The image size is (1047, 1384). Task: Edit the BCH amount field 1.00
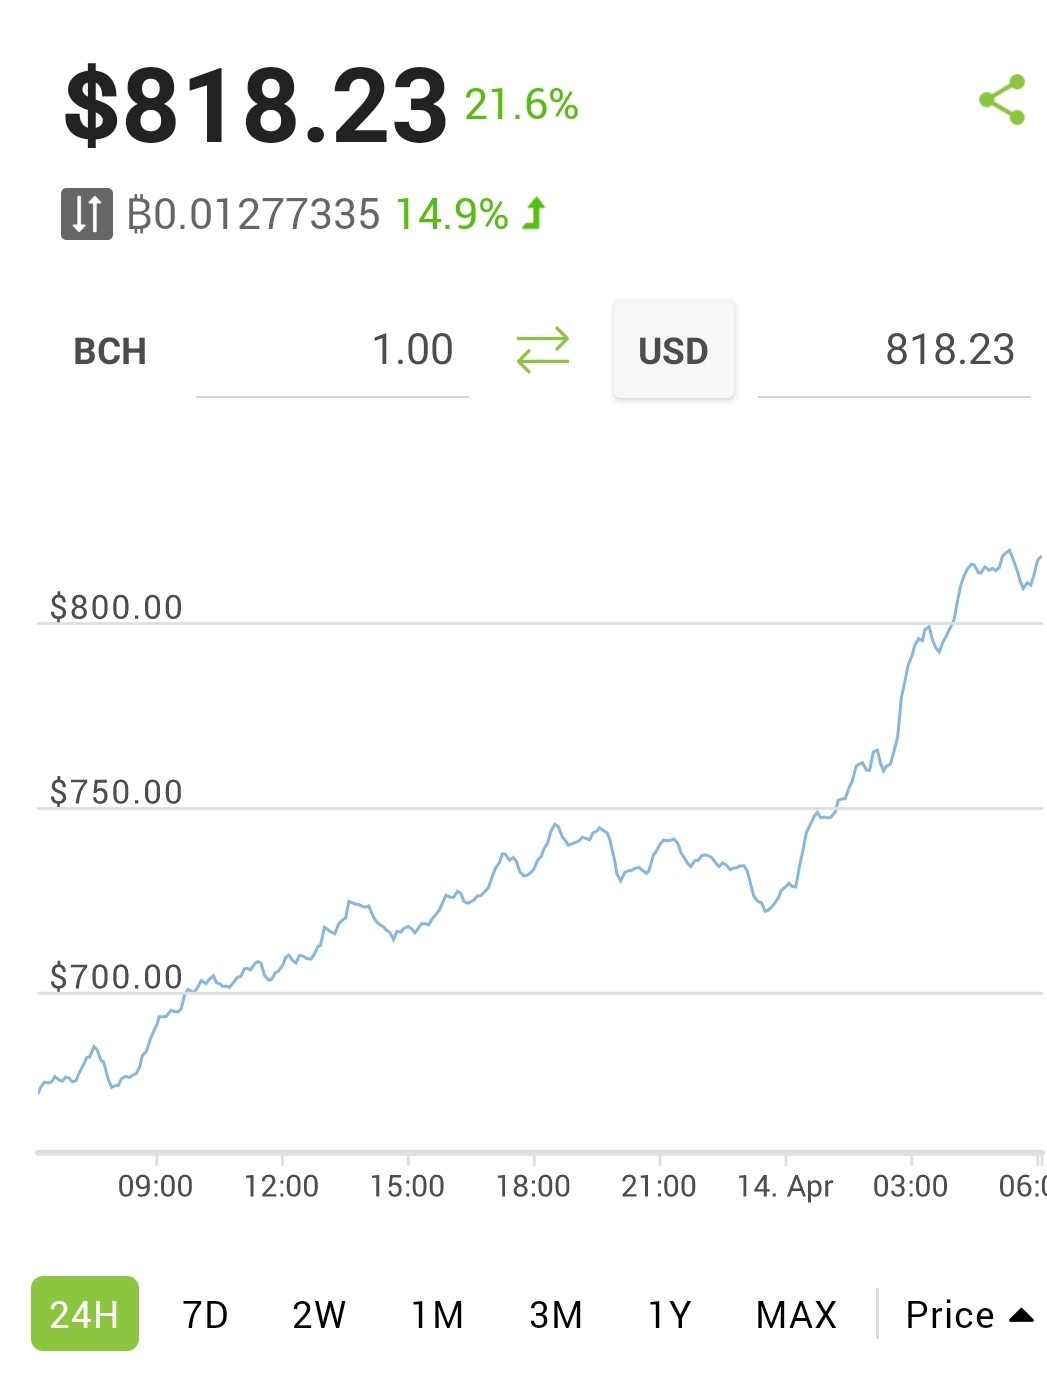pos(332,351)
